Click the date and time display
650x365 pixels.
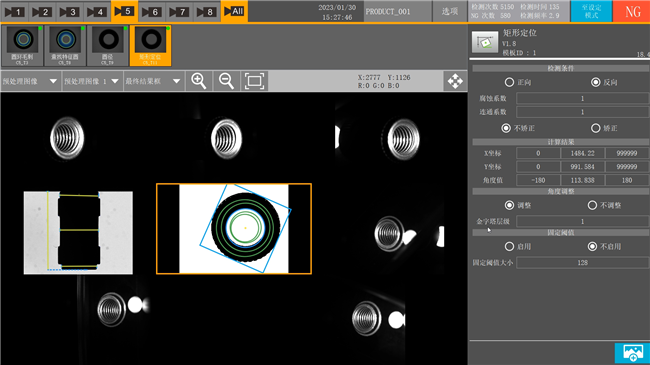coord(337,12)
